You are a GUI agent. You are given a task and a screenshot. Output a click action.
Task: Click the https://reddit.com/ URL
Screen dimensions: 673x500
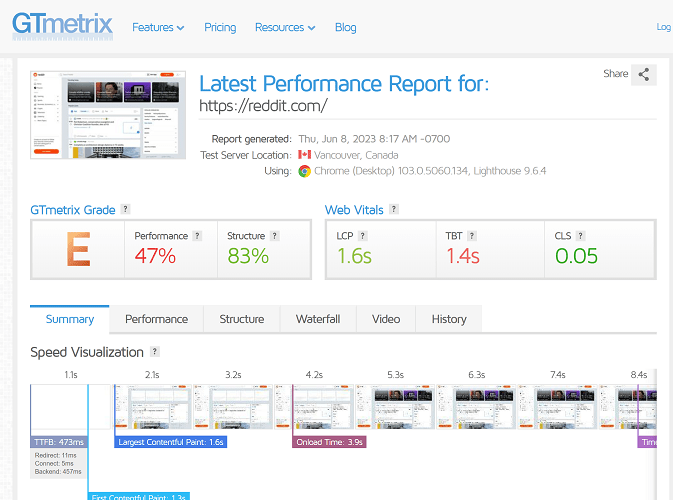pyautogui.click(x=264, y=106)
